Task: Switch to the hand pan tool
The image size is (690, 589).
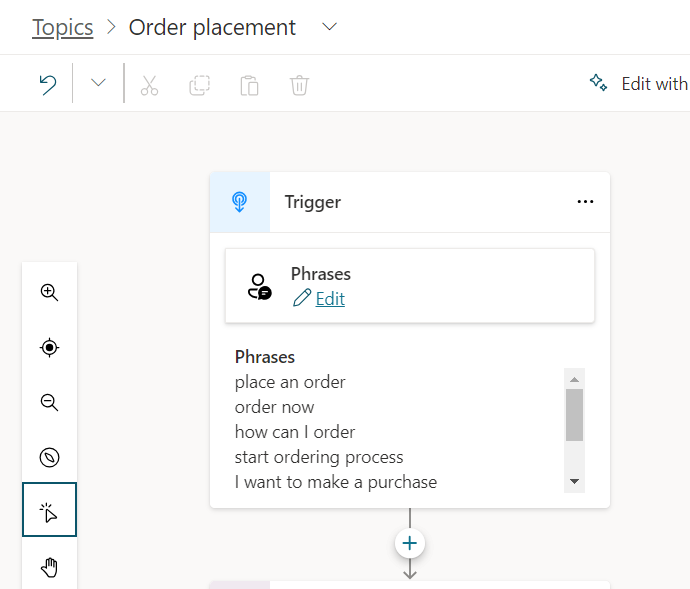Action: pyautogui.click(x=49, y=568)
